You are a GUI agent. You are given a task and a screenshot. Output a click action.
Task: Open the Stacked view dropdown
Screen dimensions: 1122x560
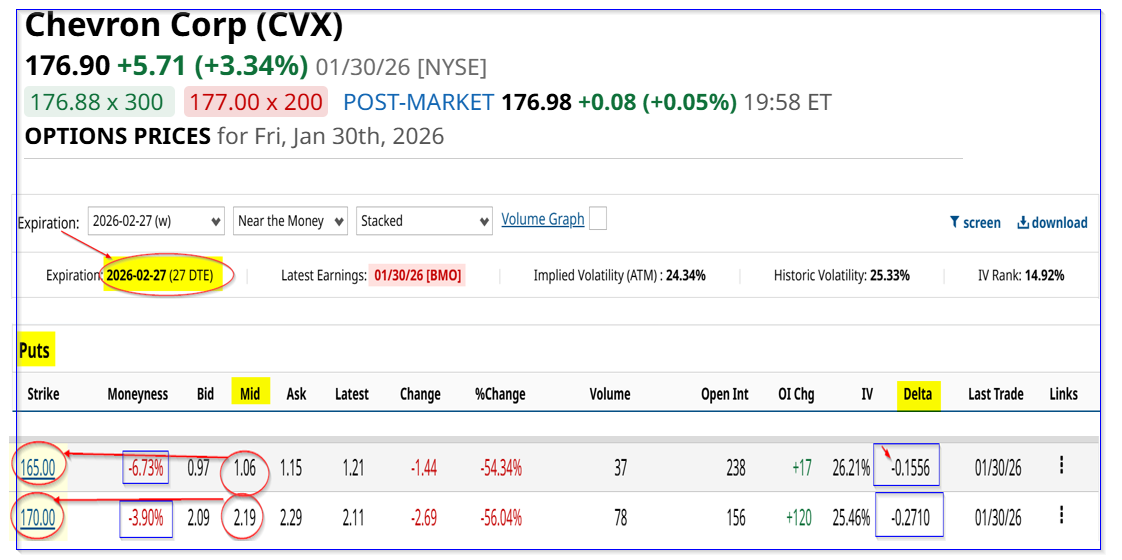pos(424,221)
